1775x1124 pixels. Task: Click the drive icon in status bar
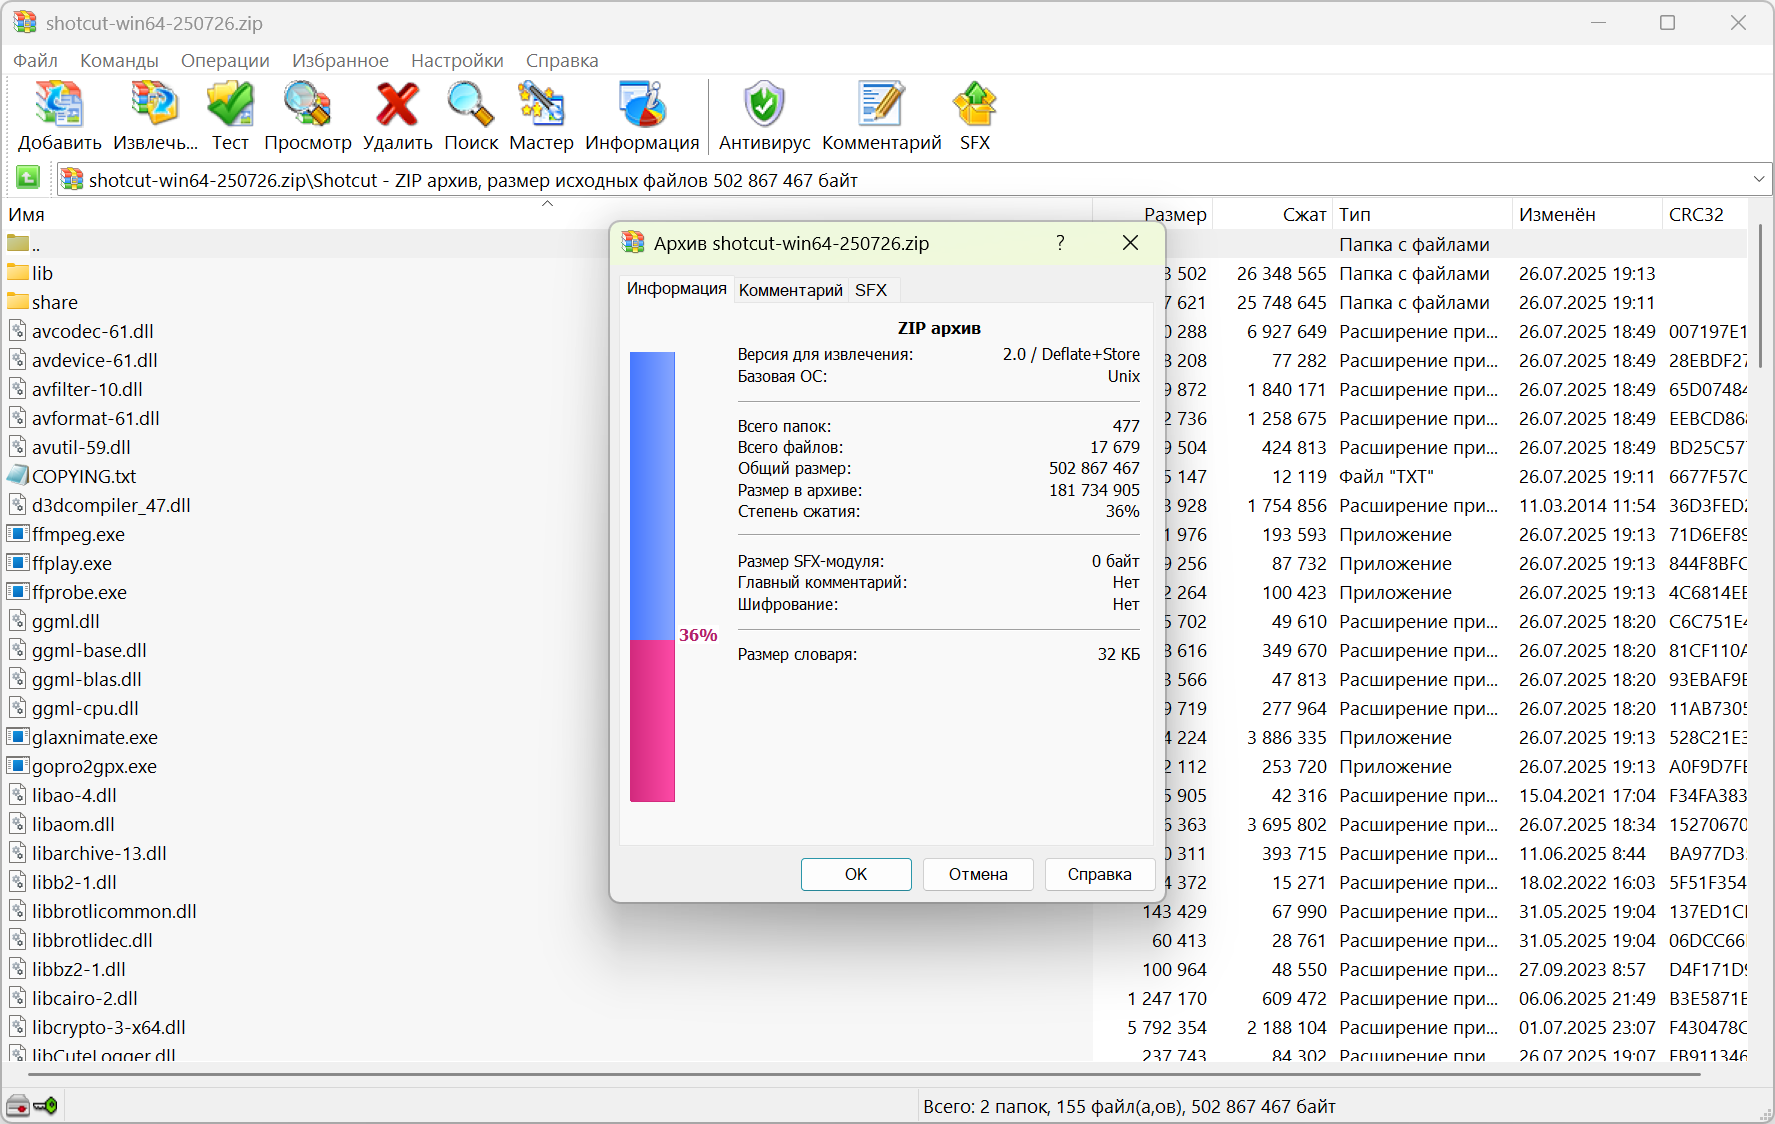tap(18, 1106)
